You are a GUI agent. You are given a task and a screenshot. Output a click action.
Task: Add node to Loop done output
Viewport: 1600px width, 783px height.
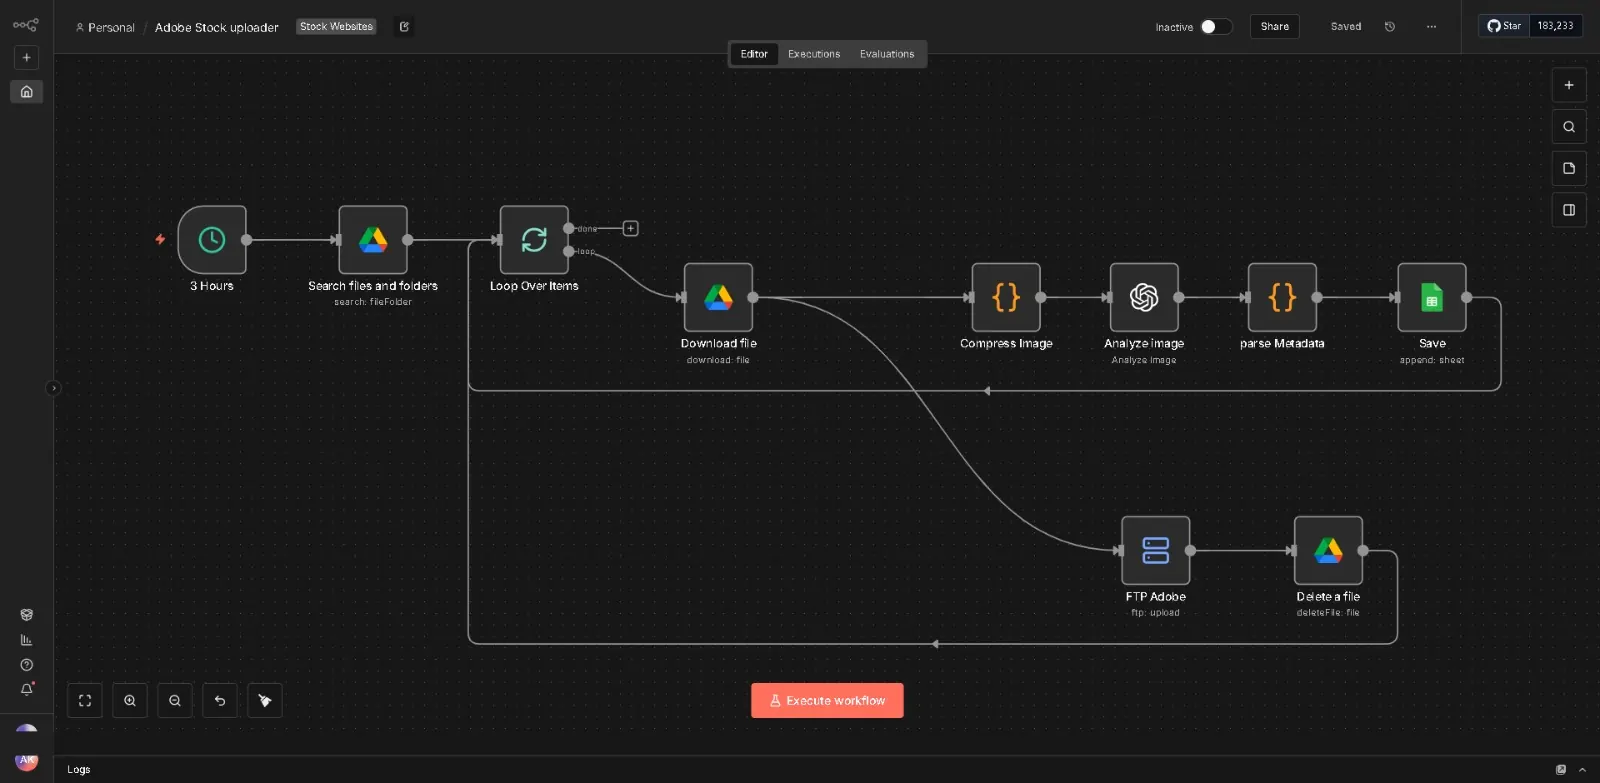(630, 229)
